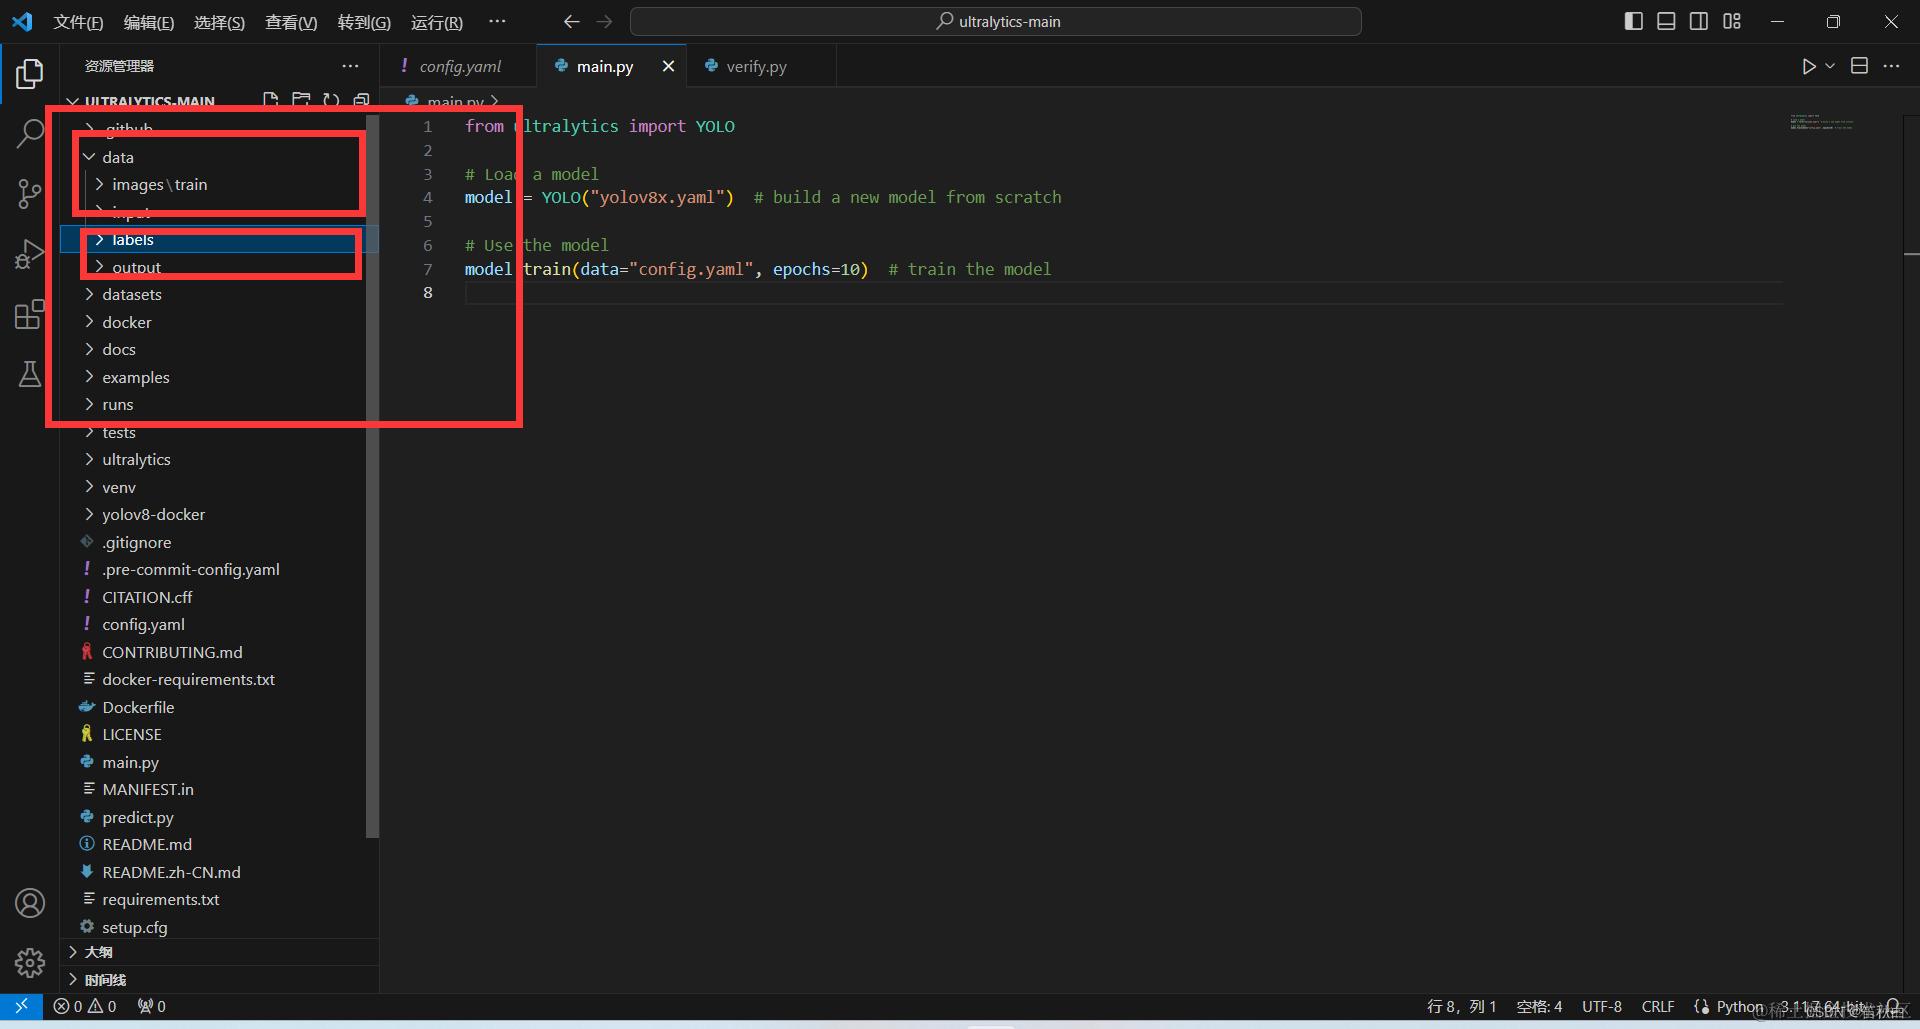
Task: Click the New Folder icon in the explorer header
Action: coord(301,100)
